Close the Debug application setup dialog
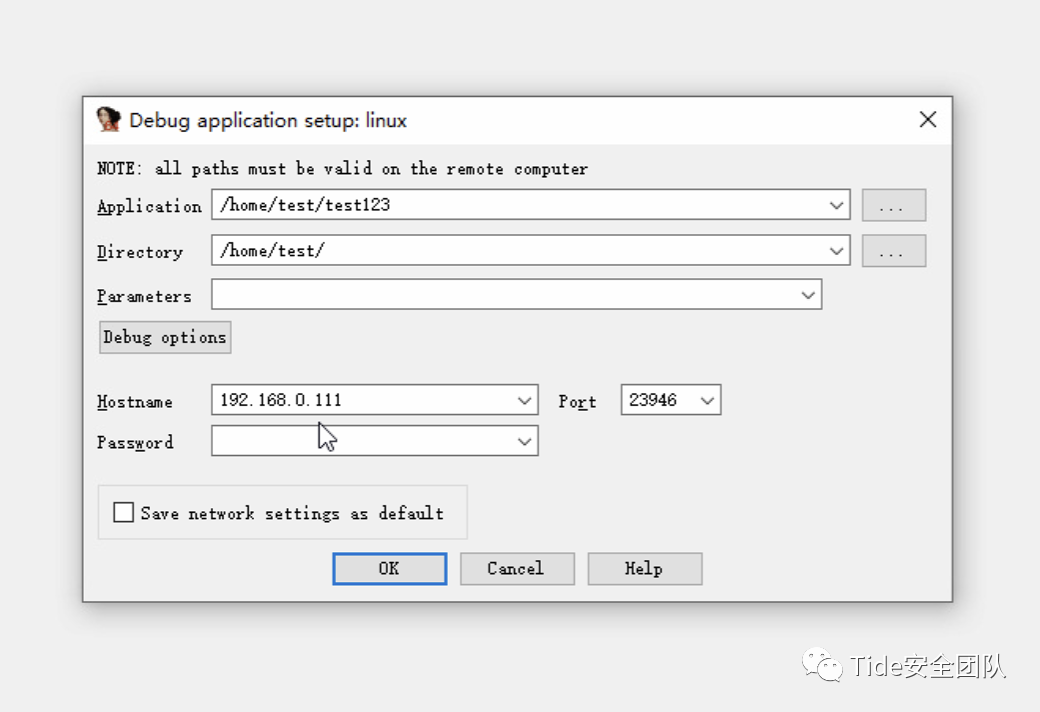The image size is (1040, 712). [x=928, y=119]
